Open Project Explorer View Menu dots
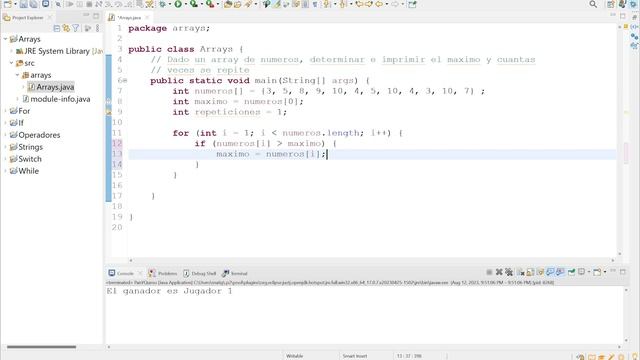The image size is (640, 360). click(x=98, y=28)
